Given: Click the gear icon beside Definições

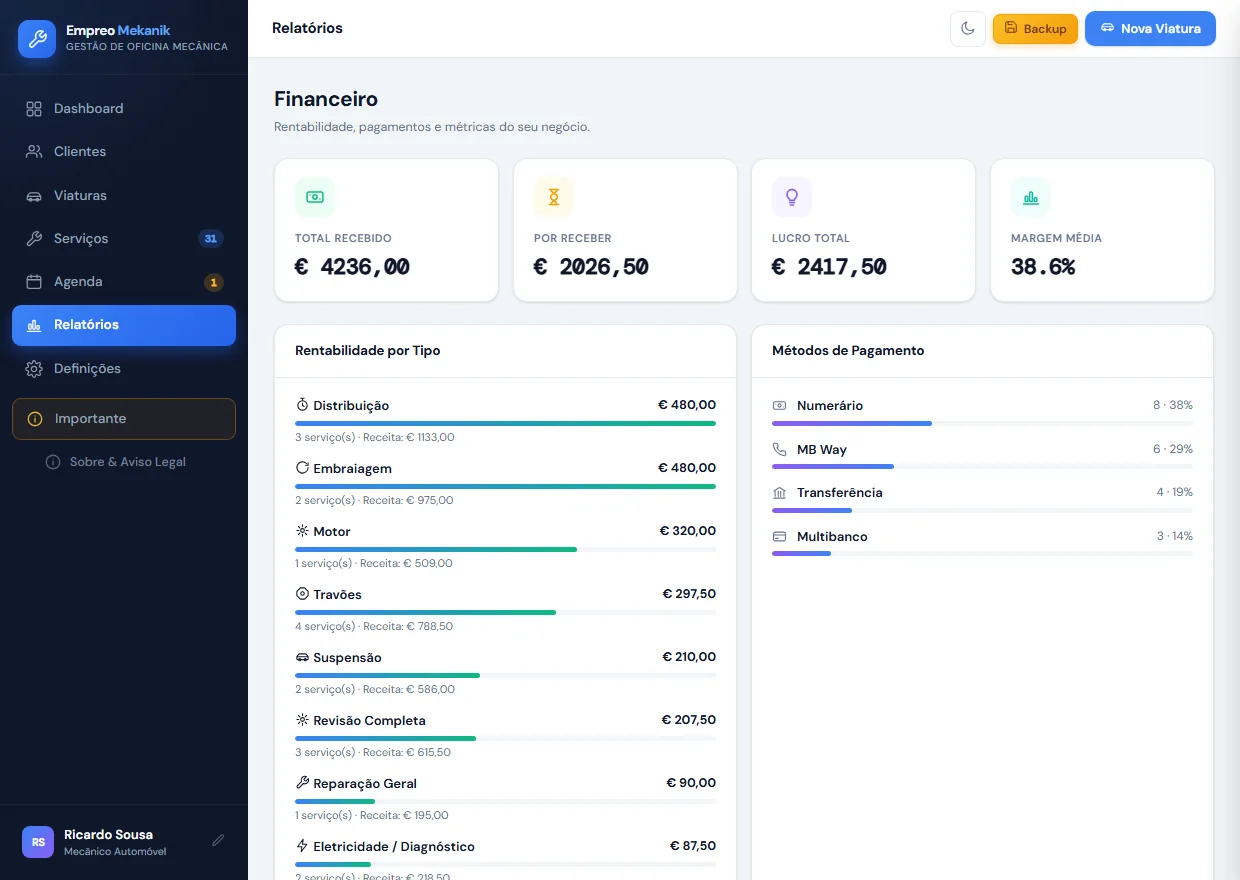Looking at the screenshot, I should [x=34, y=369].
